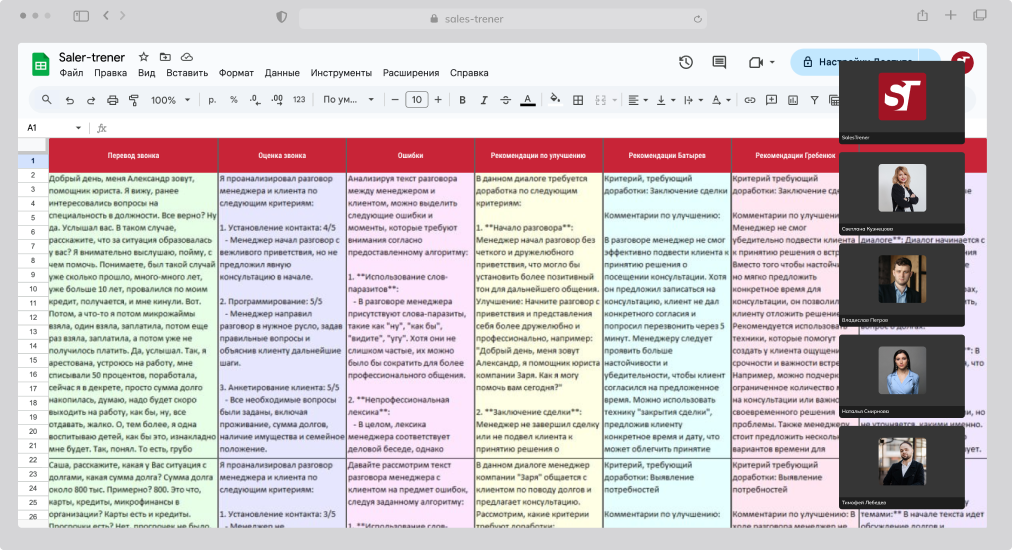Select the row 1 header
This screenshot has width=1012, height=550.
[x=33, y=160]
